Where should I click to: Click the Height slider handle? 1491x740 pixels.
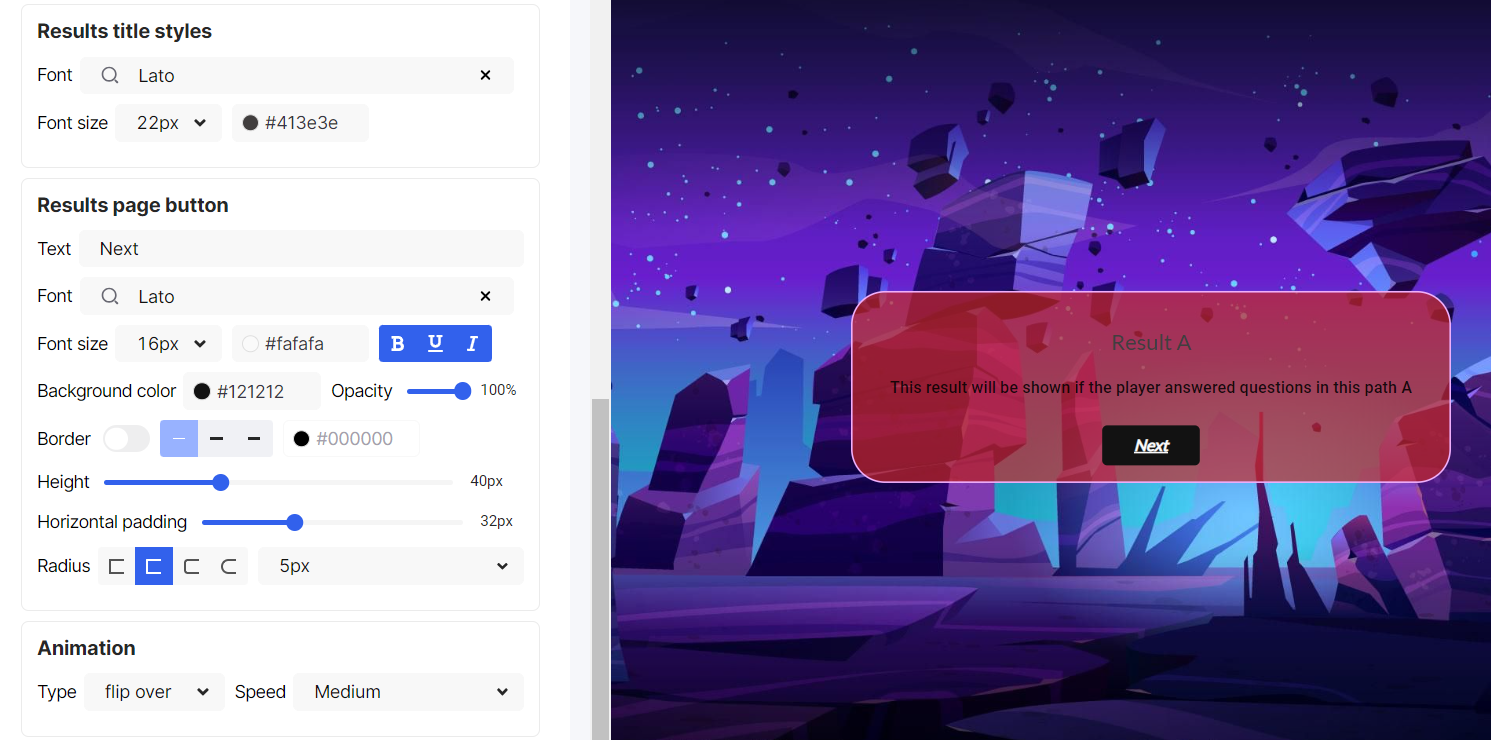pyautogui.click(x=221, y=482)
